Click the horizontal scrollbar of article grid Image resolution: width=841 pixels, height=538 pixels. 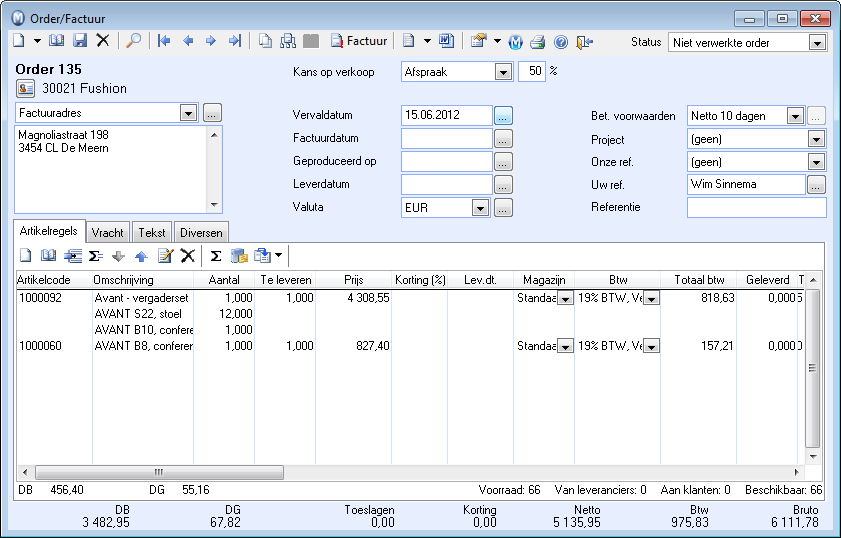click(x=157, y=472)
